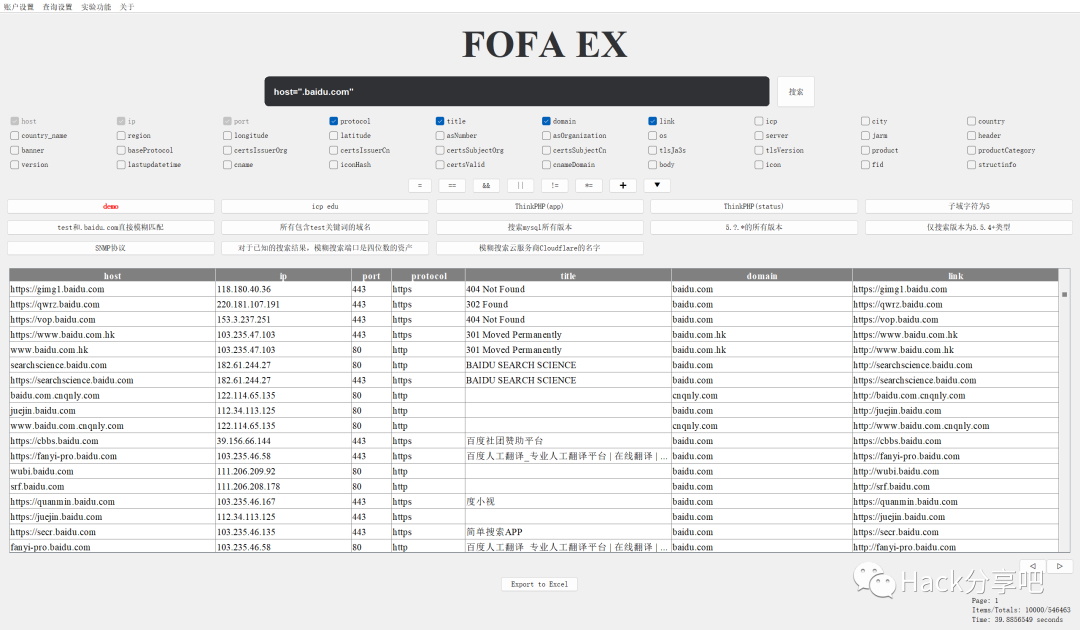Uncheck the title field checkbox
The height and width of the screenshot is (630, 1080).
click(x=439, y=121)
